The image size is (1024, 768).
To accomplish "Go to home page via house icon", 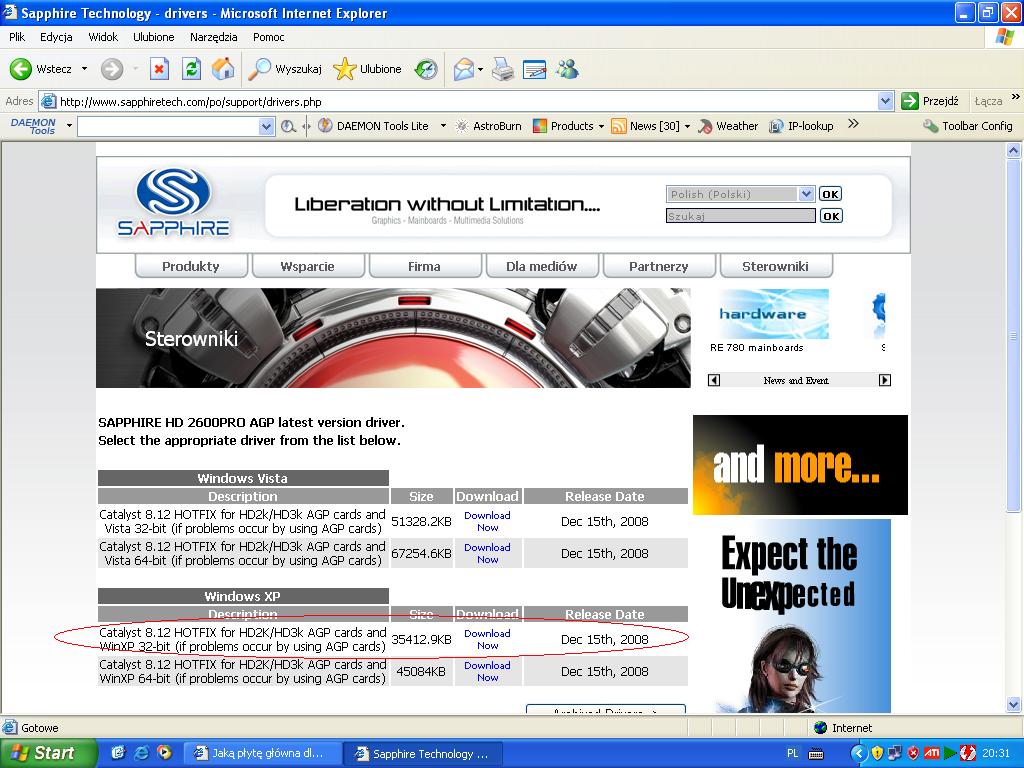I will point(223,69).
